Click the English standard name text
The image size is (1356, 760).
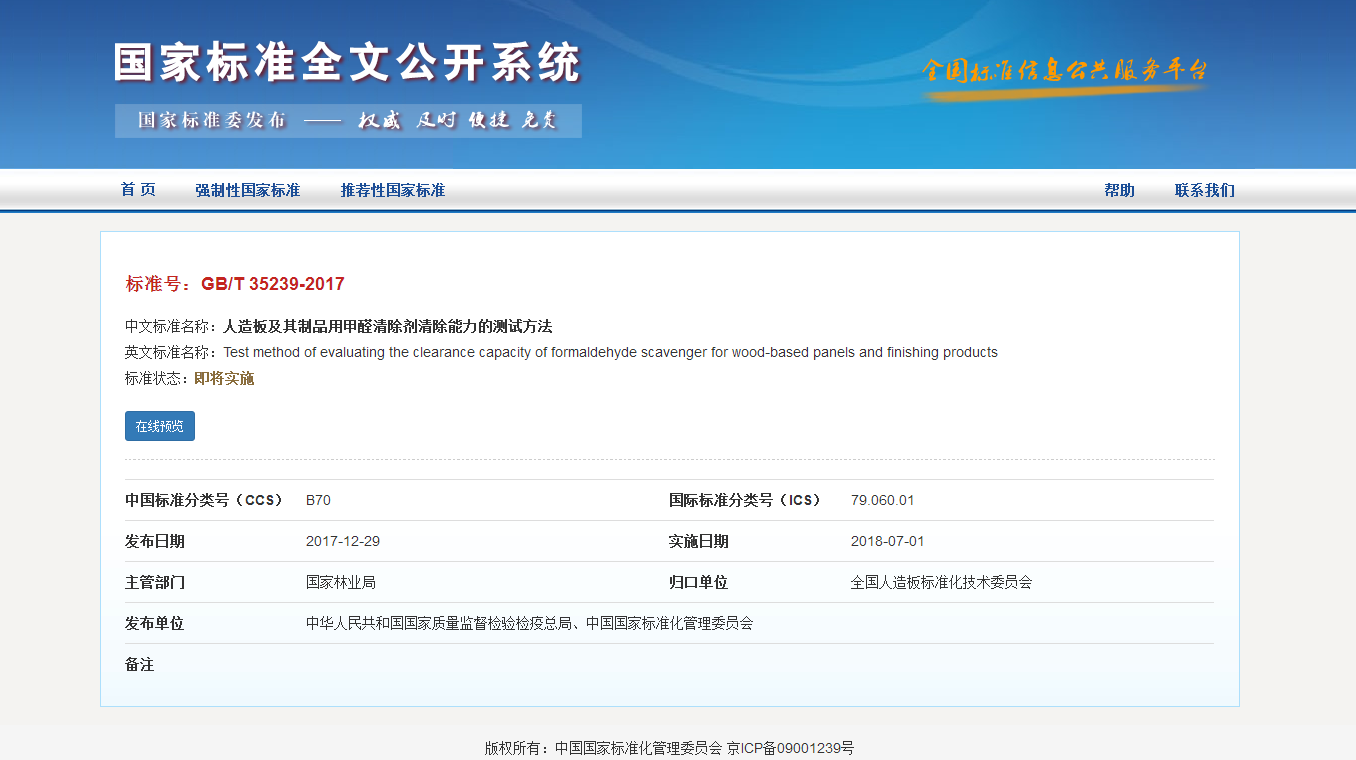[x=610, y=352]
